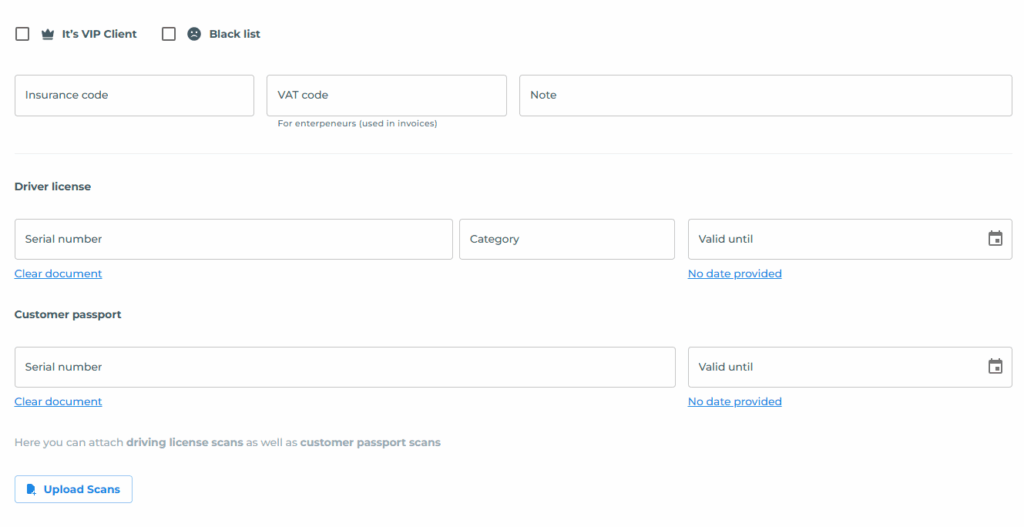Image resolution: width=1024 pixels, height=527 pixels.
Task: Clear document under Driver license
Action: coord(58,274)
